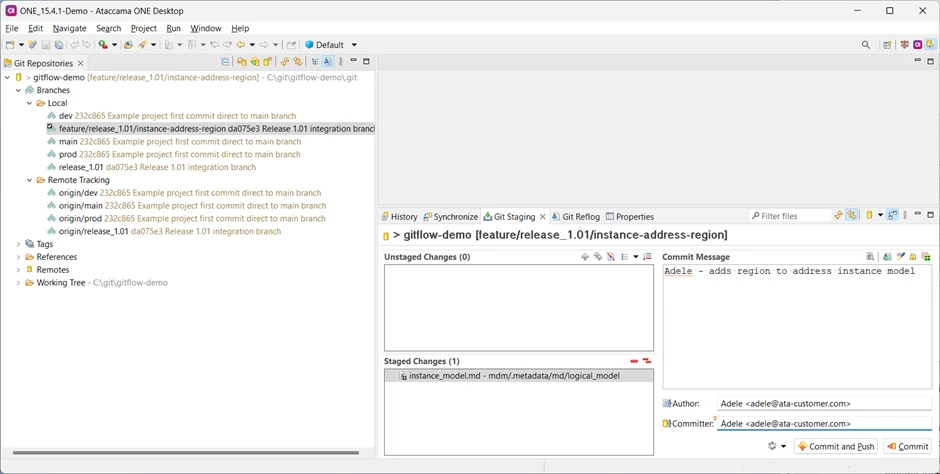Select the Git perspective icon at far right

930,45
